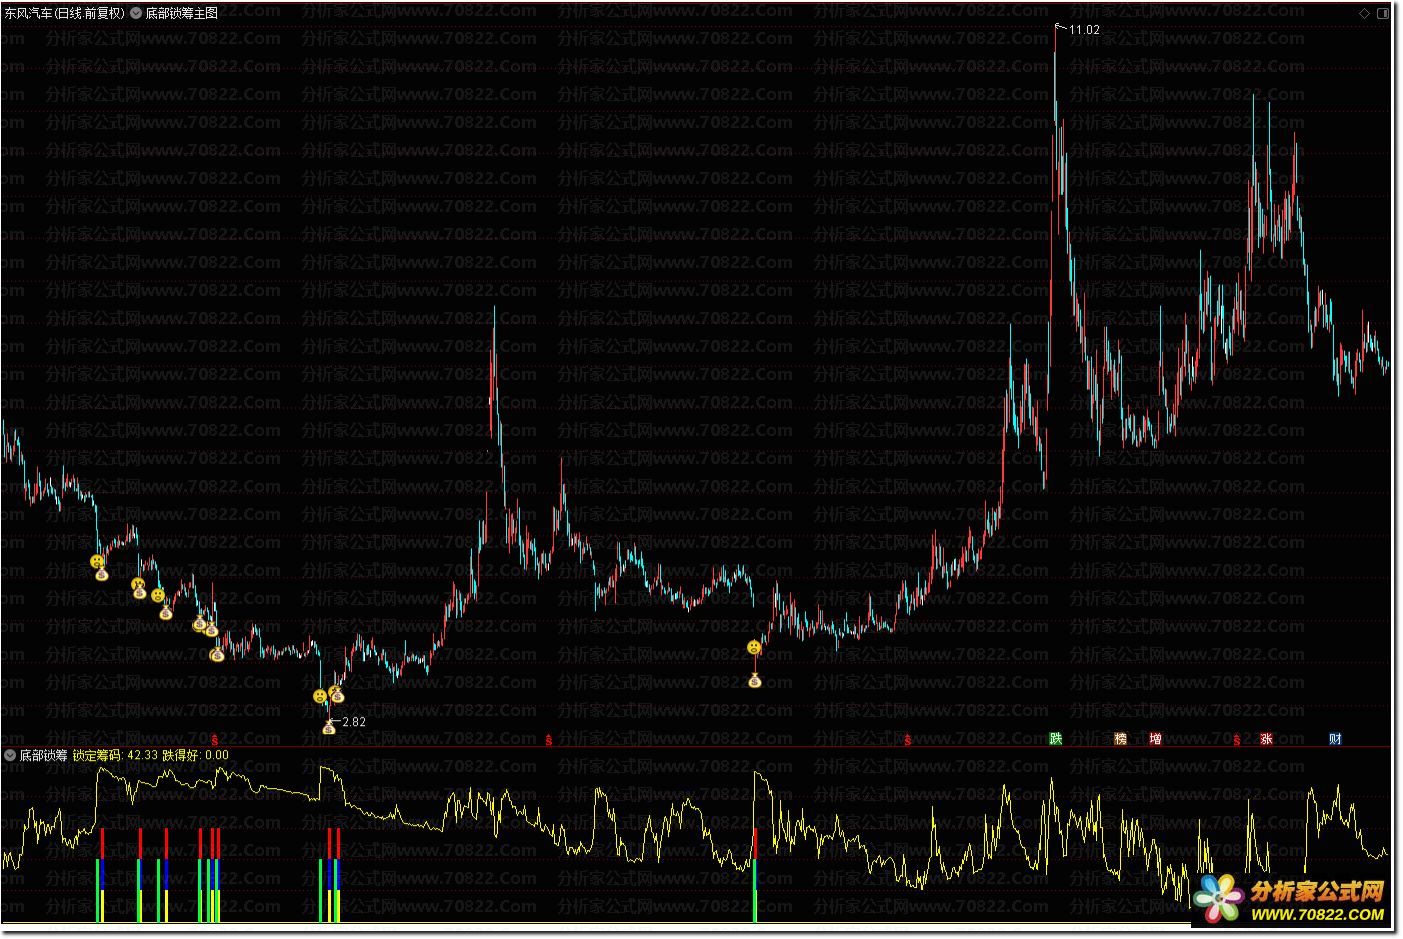Open the 底部锁筹主图 indicator dropdown arrow
Image resolution: width=1403 pixels, height=939 pixels.
[136, 13]
